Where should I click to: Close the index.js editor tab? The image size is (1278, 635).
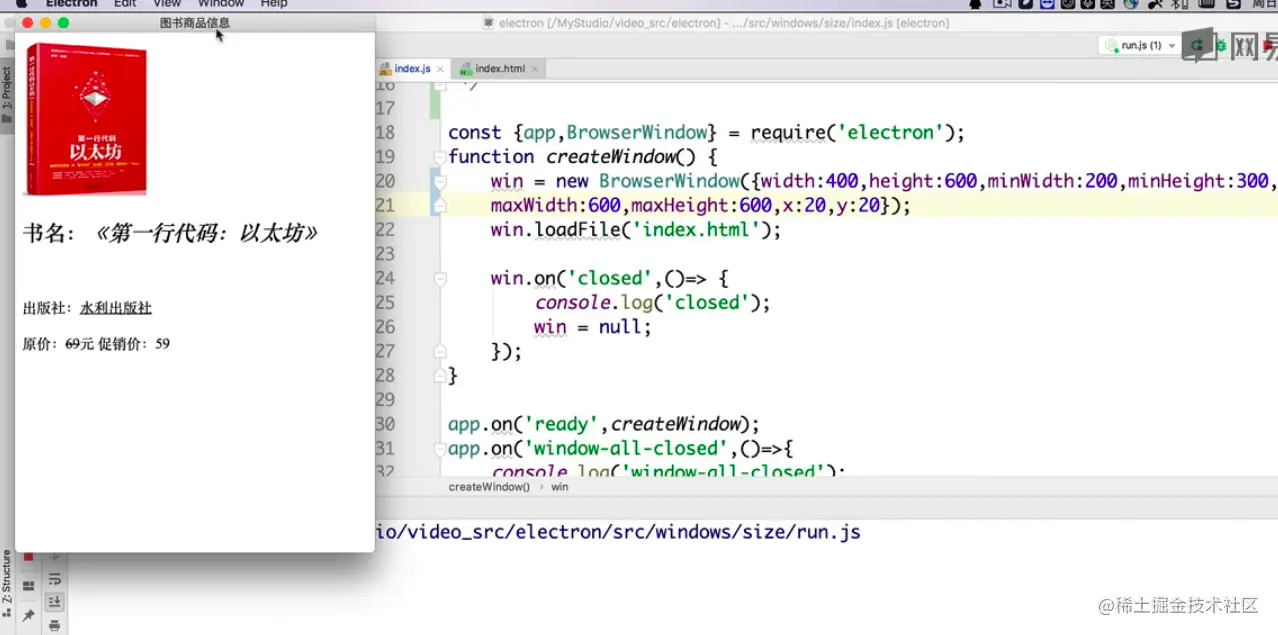coord(440,69)
